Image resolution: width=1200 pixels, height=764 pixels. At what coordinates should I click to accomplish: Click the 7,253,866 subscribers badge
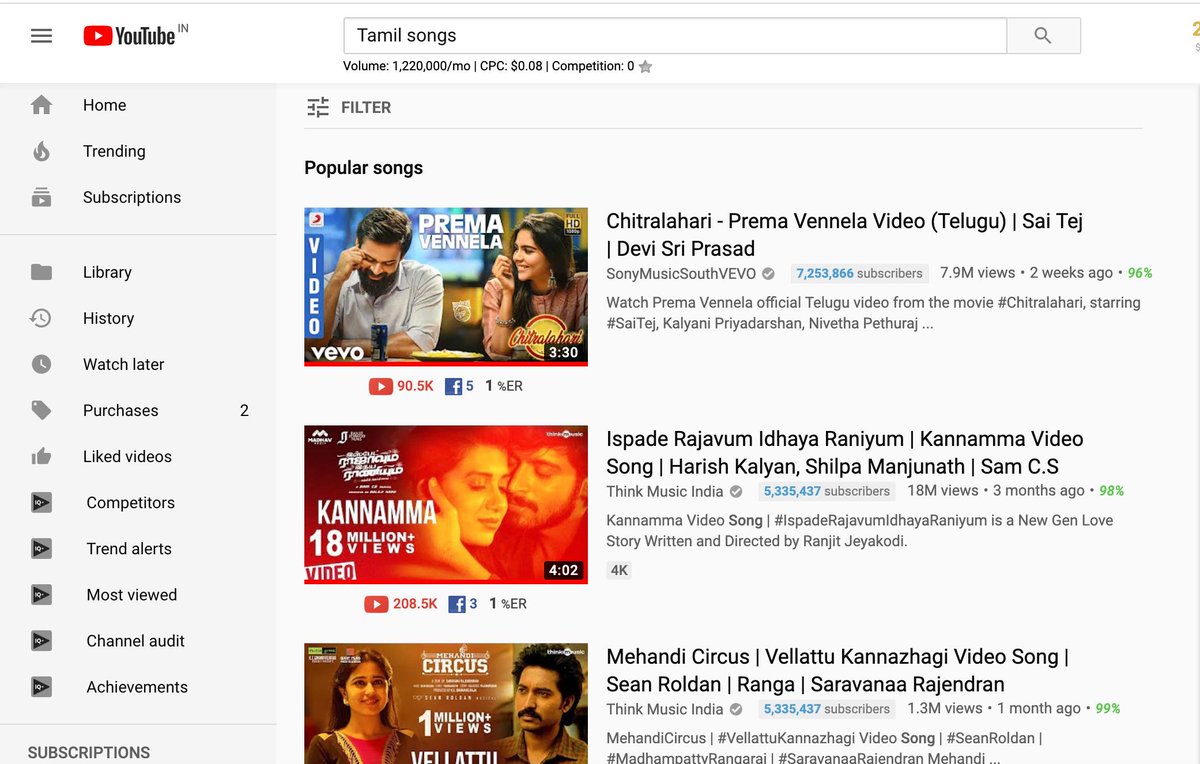[x=859, y=273]
